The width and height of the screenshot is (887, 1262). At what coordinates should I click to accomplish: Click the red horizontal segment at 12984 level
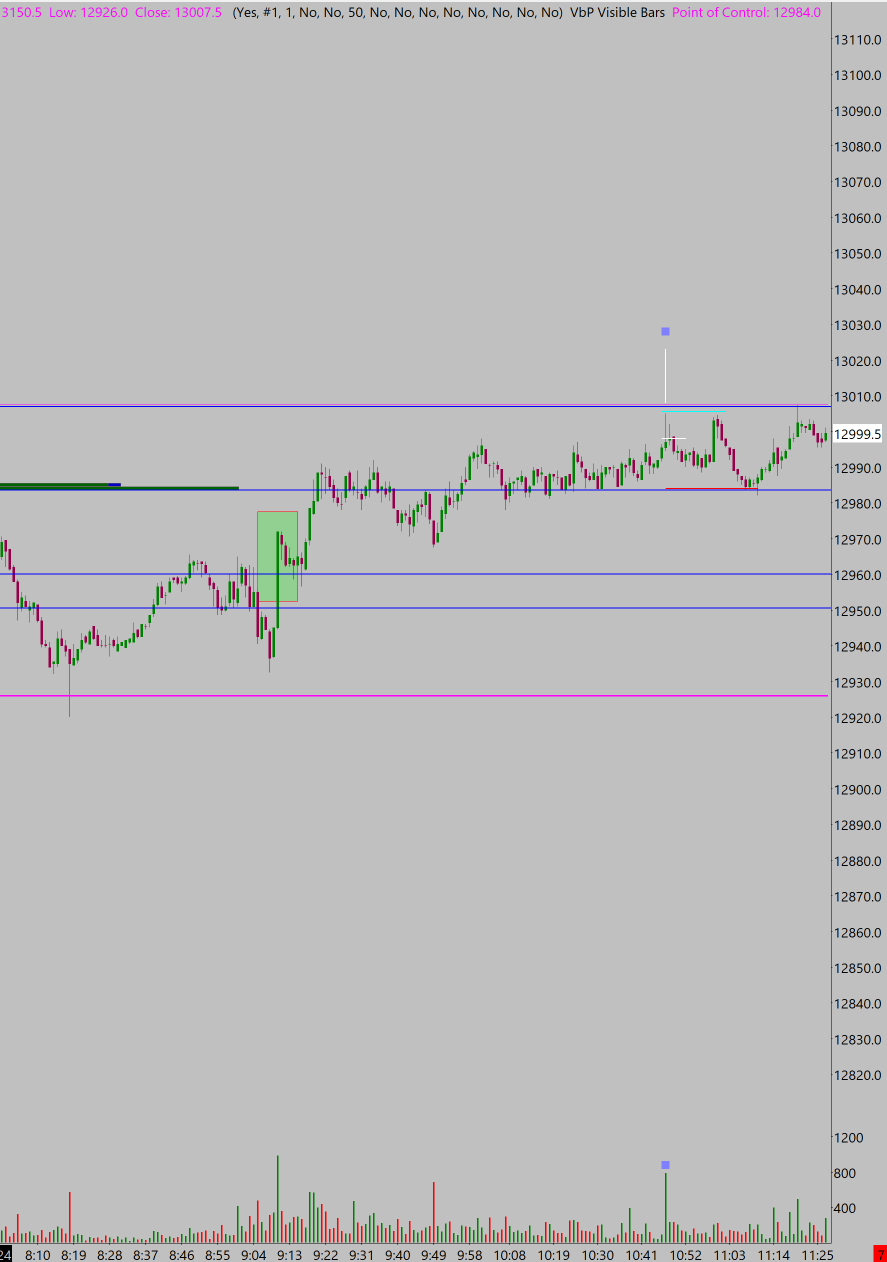coord(711,489)
